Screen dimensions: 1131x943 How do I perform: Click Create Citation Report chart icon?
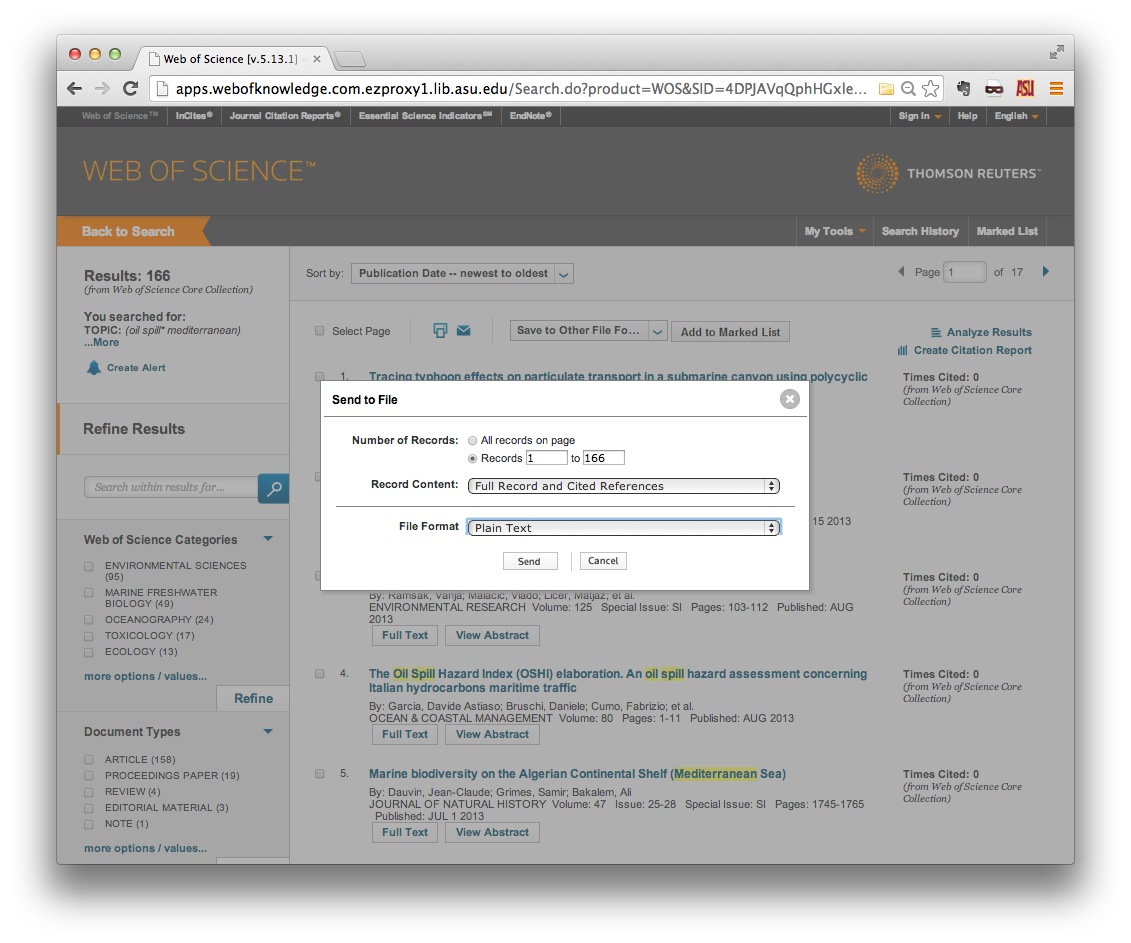pyautogui.click(x=902, y=351)
